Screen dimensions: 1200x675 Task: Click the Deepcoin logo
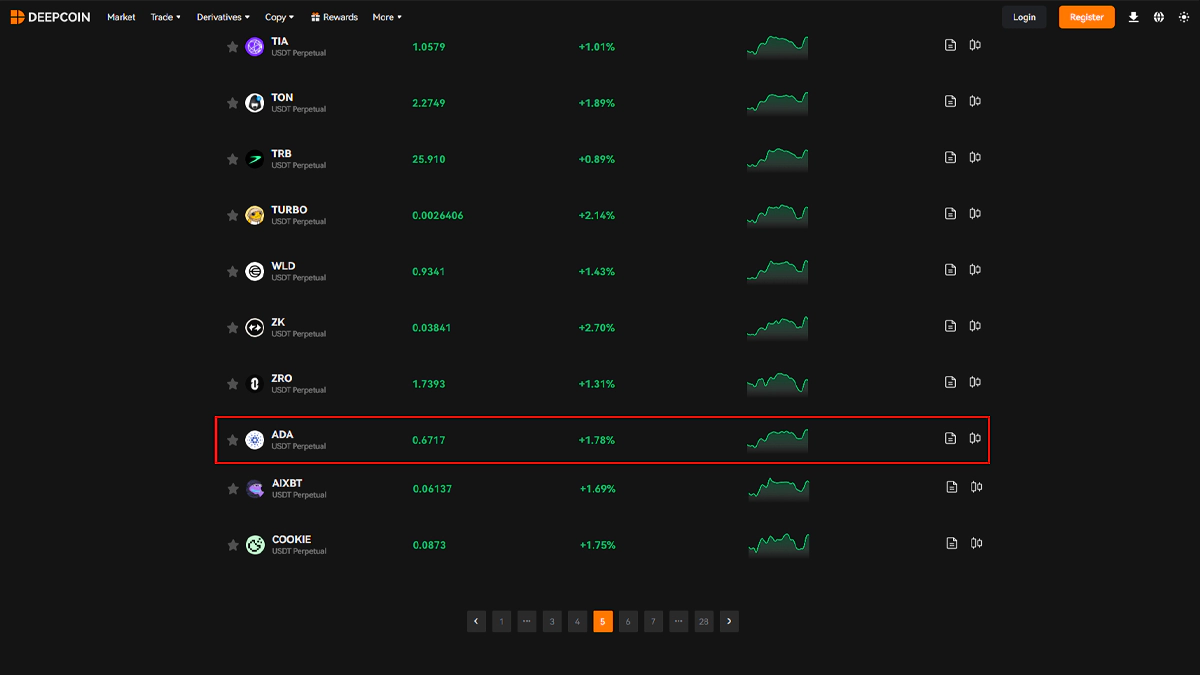point(52,17)
